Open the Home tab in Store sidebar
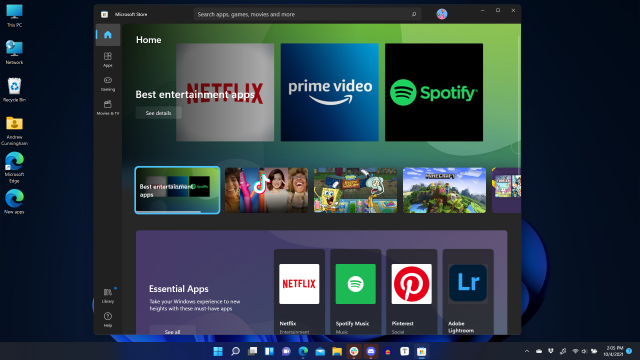This screenshot has width=640, height=360. tap(108, 35)
